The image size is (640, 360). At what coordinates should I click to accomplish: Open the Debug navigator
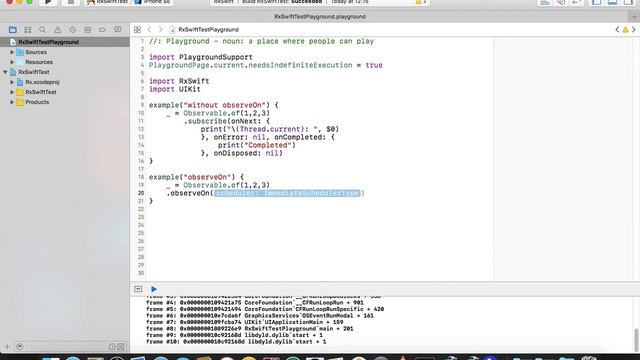pos(87,29)
